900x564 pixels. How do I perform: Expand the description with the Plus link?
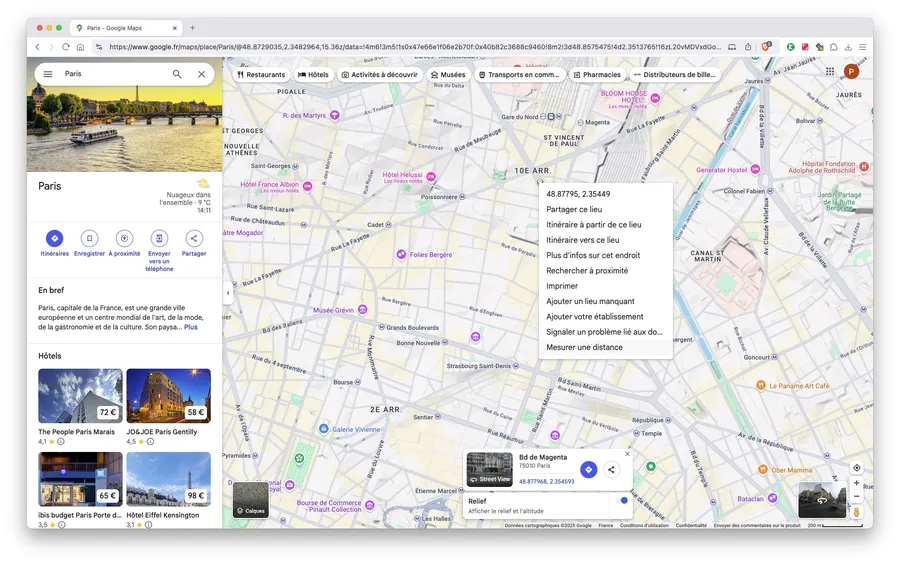191,327
